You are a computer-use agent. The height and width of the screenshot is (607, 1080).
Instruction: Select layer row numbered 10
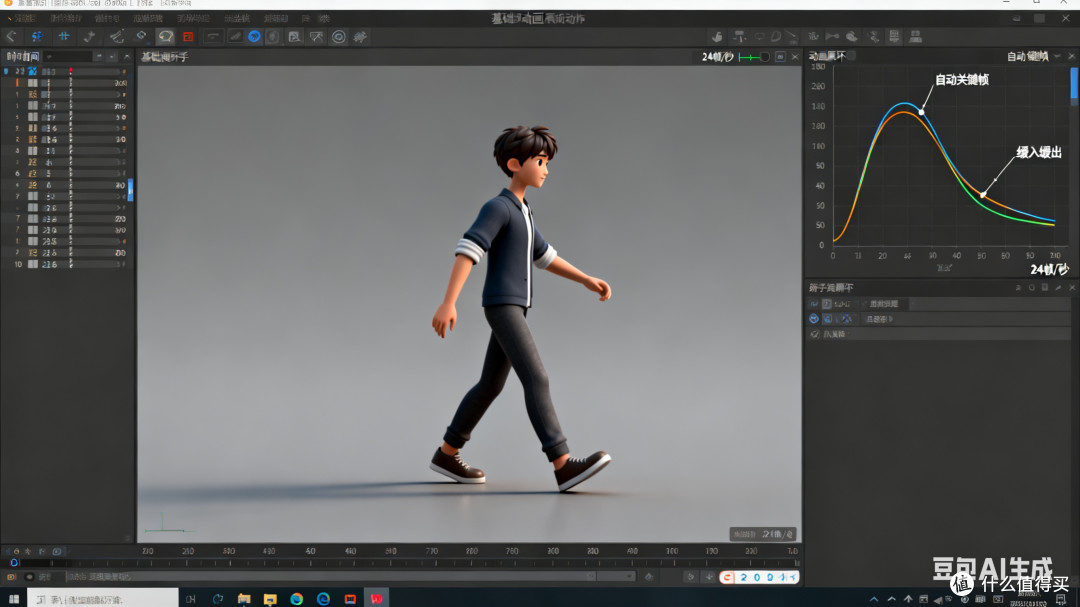(67, 264)
